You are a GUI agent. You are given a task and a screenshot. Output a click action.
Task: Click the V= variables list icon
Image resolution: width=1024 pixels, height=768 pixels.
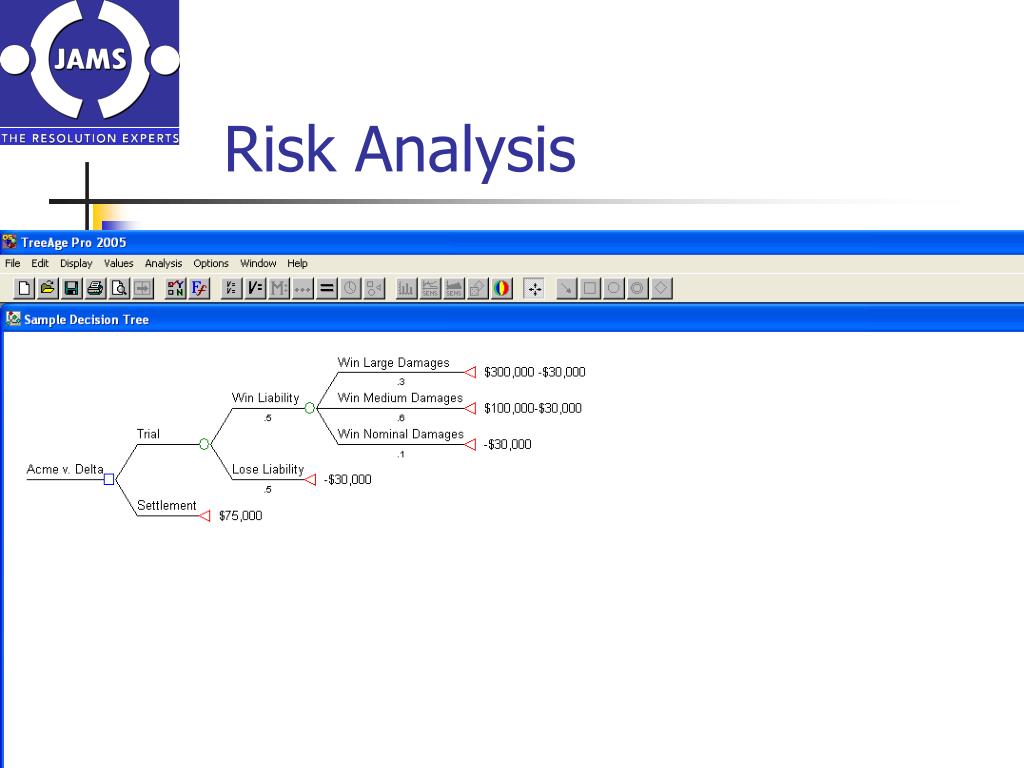[231, 288]
